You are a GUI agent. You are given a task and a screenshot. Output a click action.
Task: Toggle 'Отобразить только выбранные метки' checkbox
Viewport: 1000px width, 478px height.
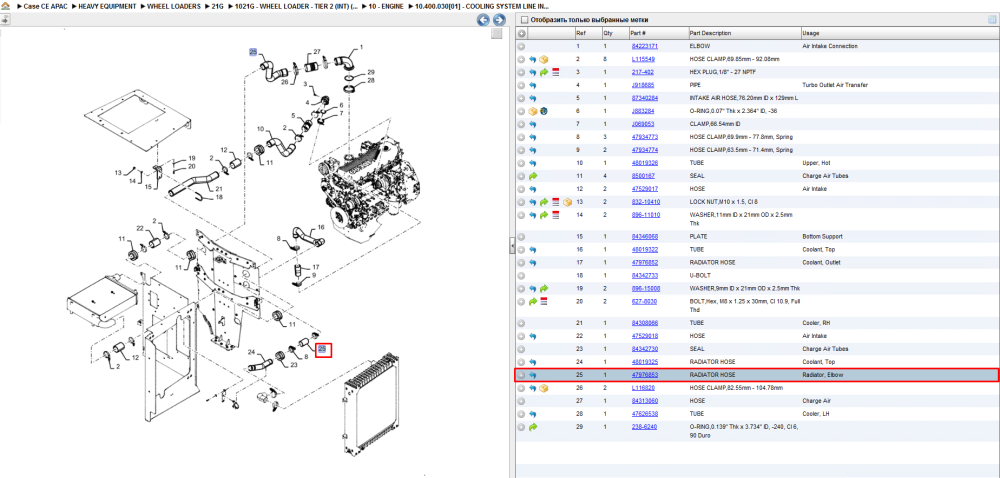pos(524,20)
